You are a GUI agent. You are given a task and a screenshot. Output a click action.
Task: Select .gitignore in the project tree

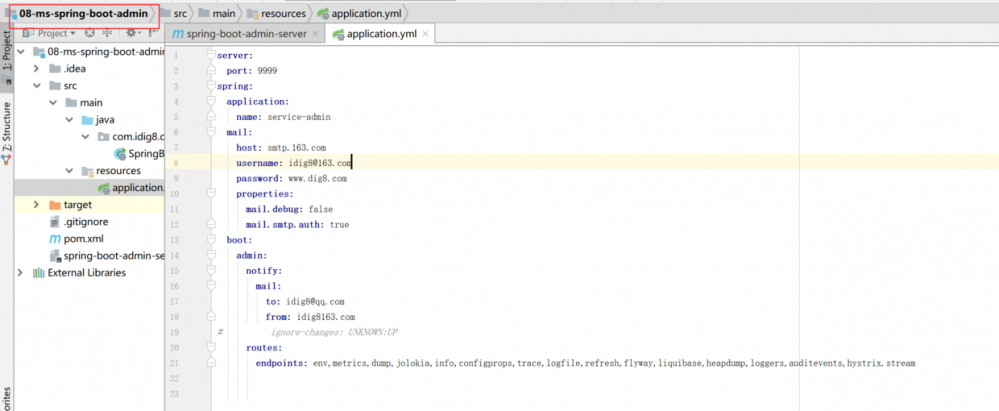[x=86, y=222]
